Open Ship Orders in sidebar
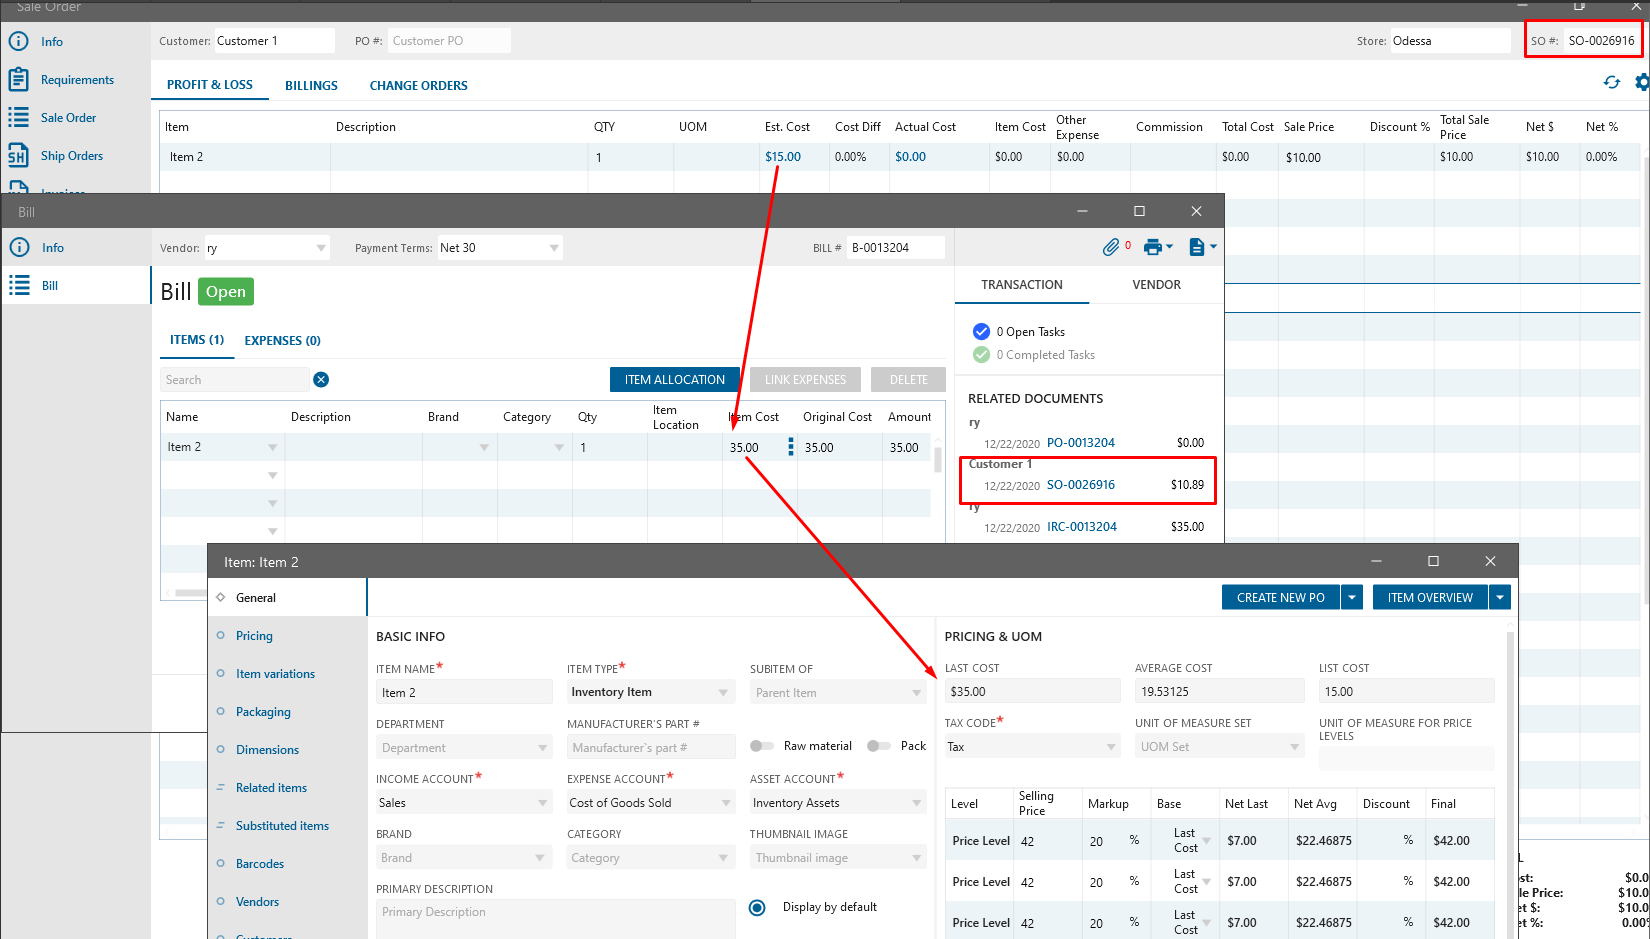 [x=71, y=156]
